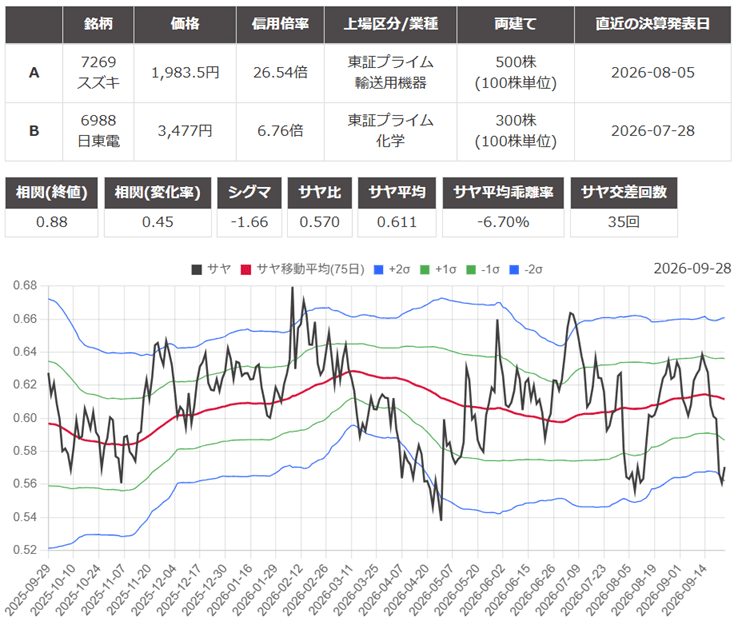Click the 2026-03-11 x-axis label

coord(331,589)
